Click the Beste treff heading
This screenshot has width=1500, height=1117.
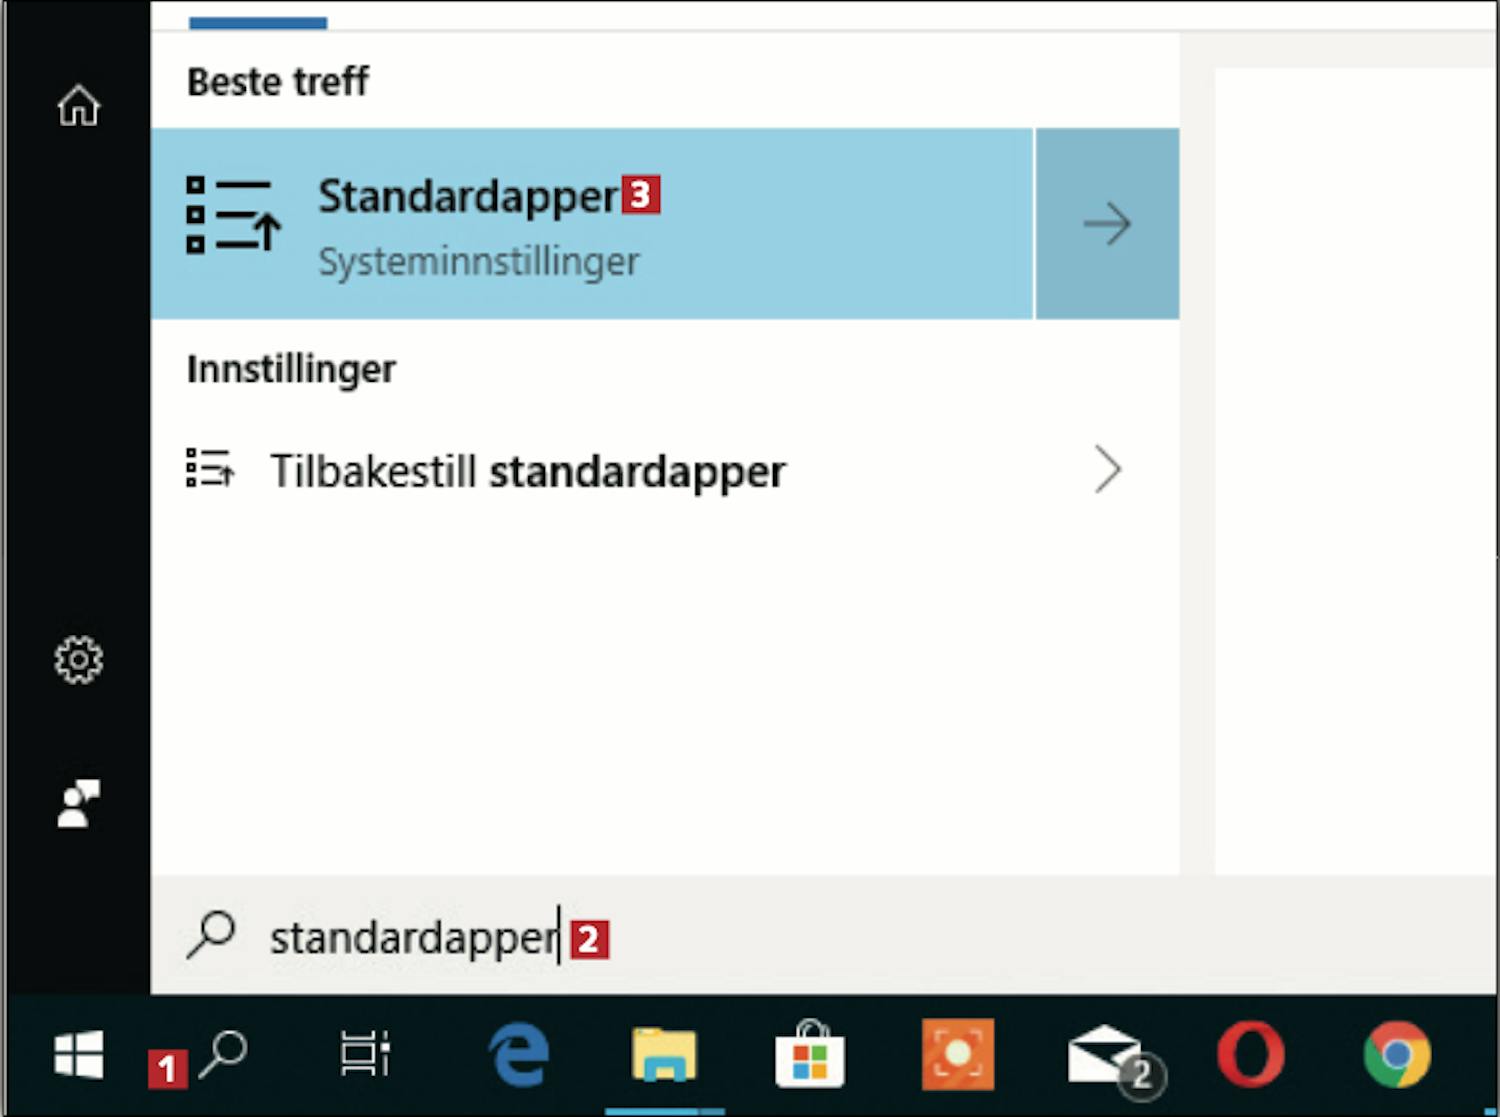[x=278, y=82]
